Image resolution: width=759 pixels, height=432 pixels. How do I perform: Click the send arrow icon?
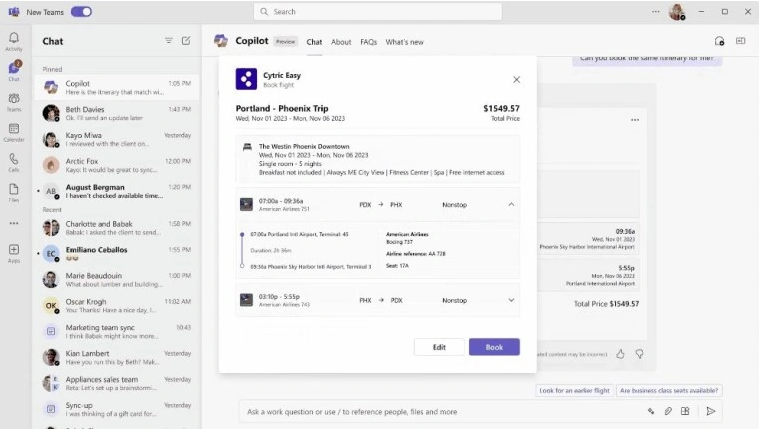(711, 411)
